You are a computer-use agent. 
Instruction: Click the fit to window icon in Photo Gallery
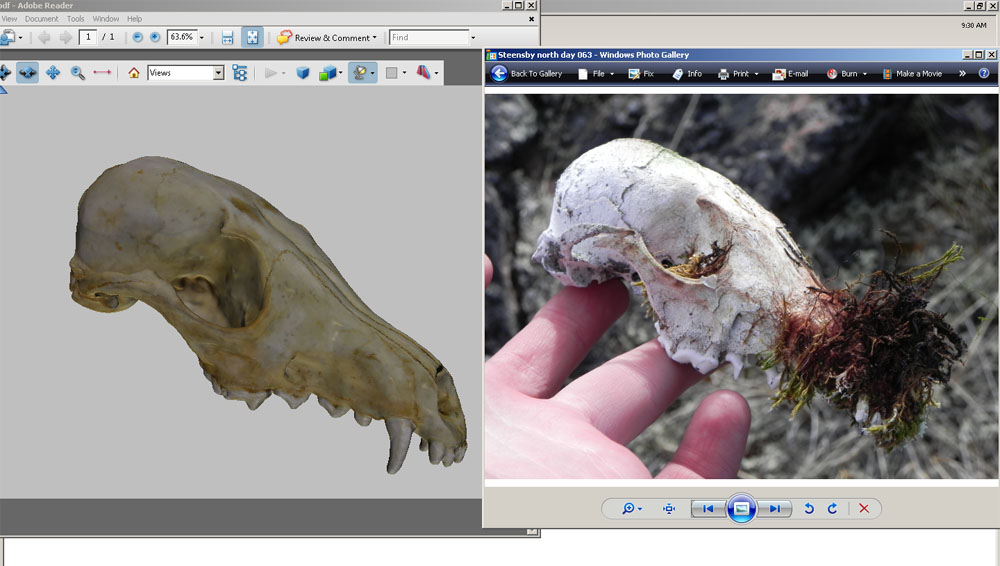[668, 509]
